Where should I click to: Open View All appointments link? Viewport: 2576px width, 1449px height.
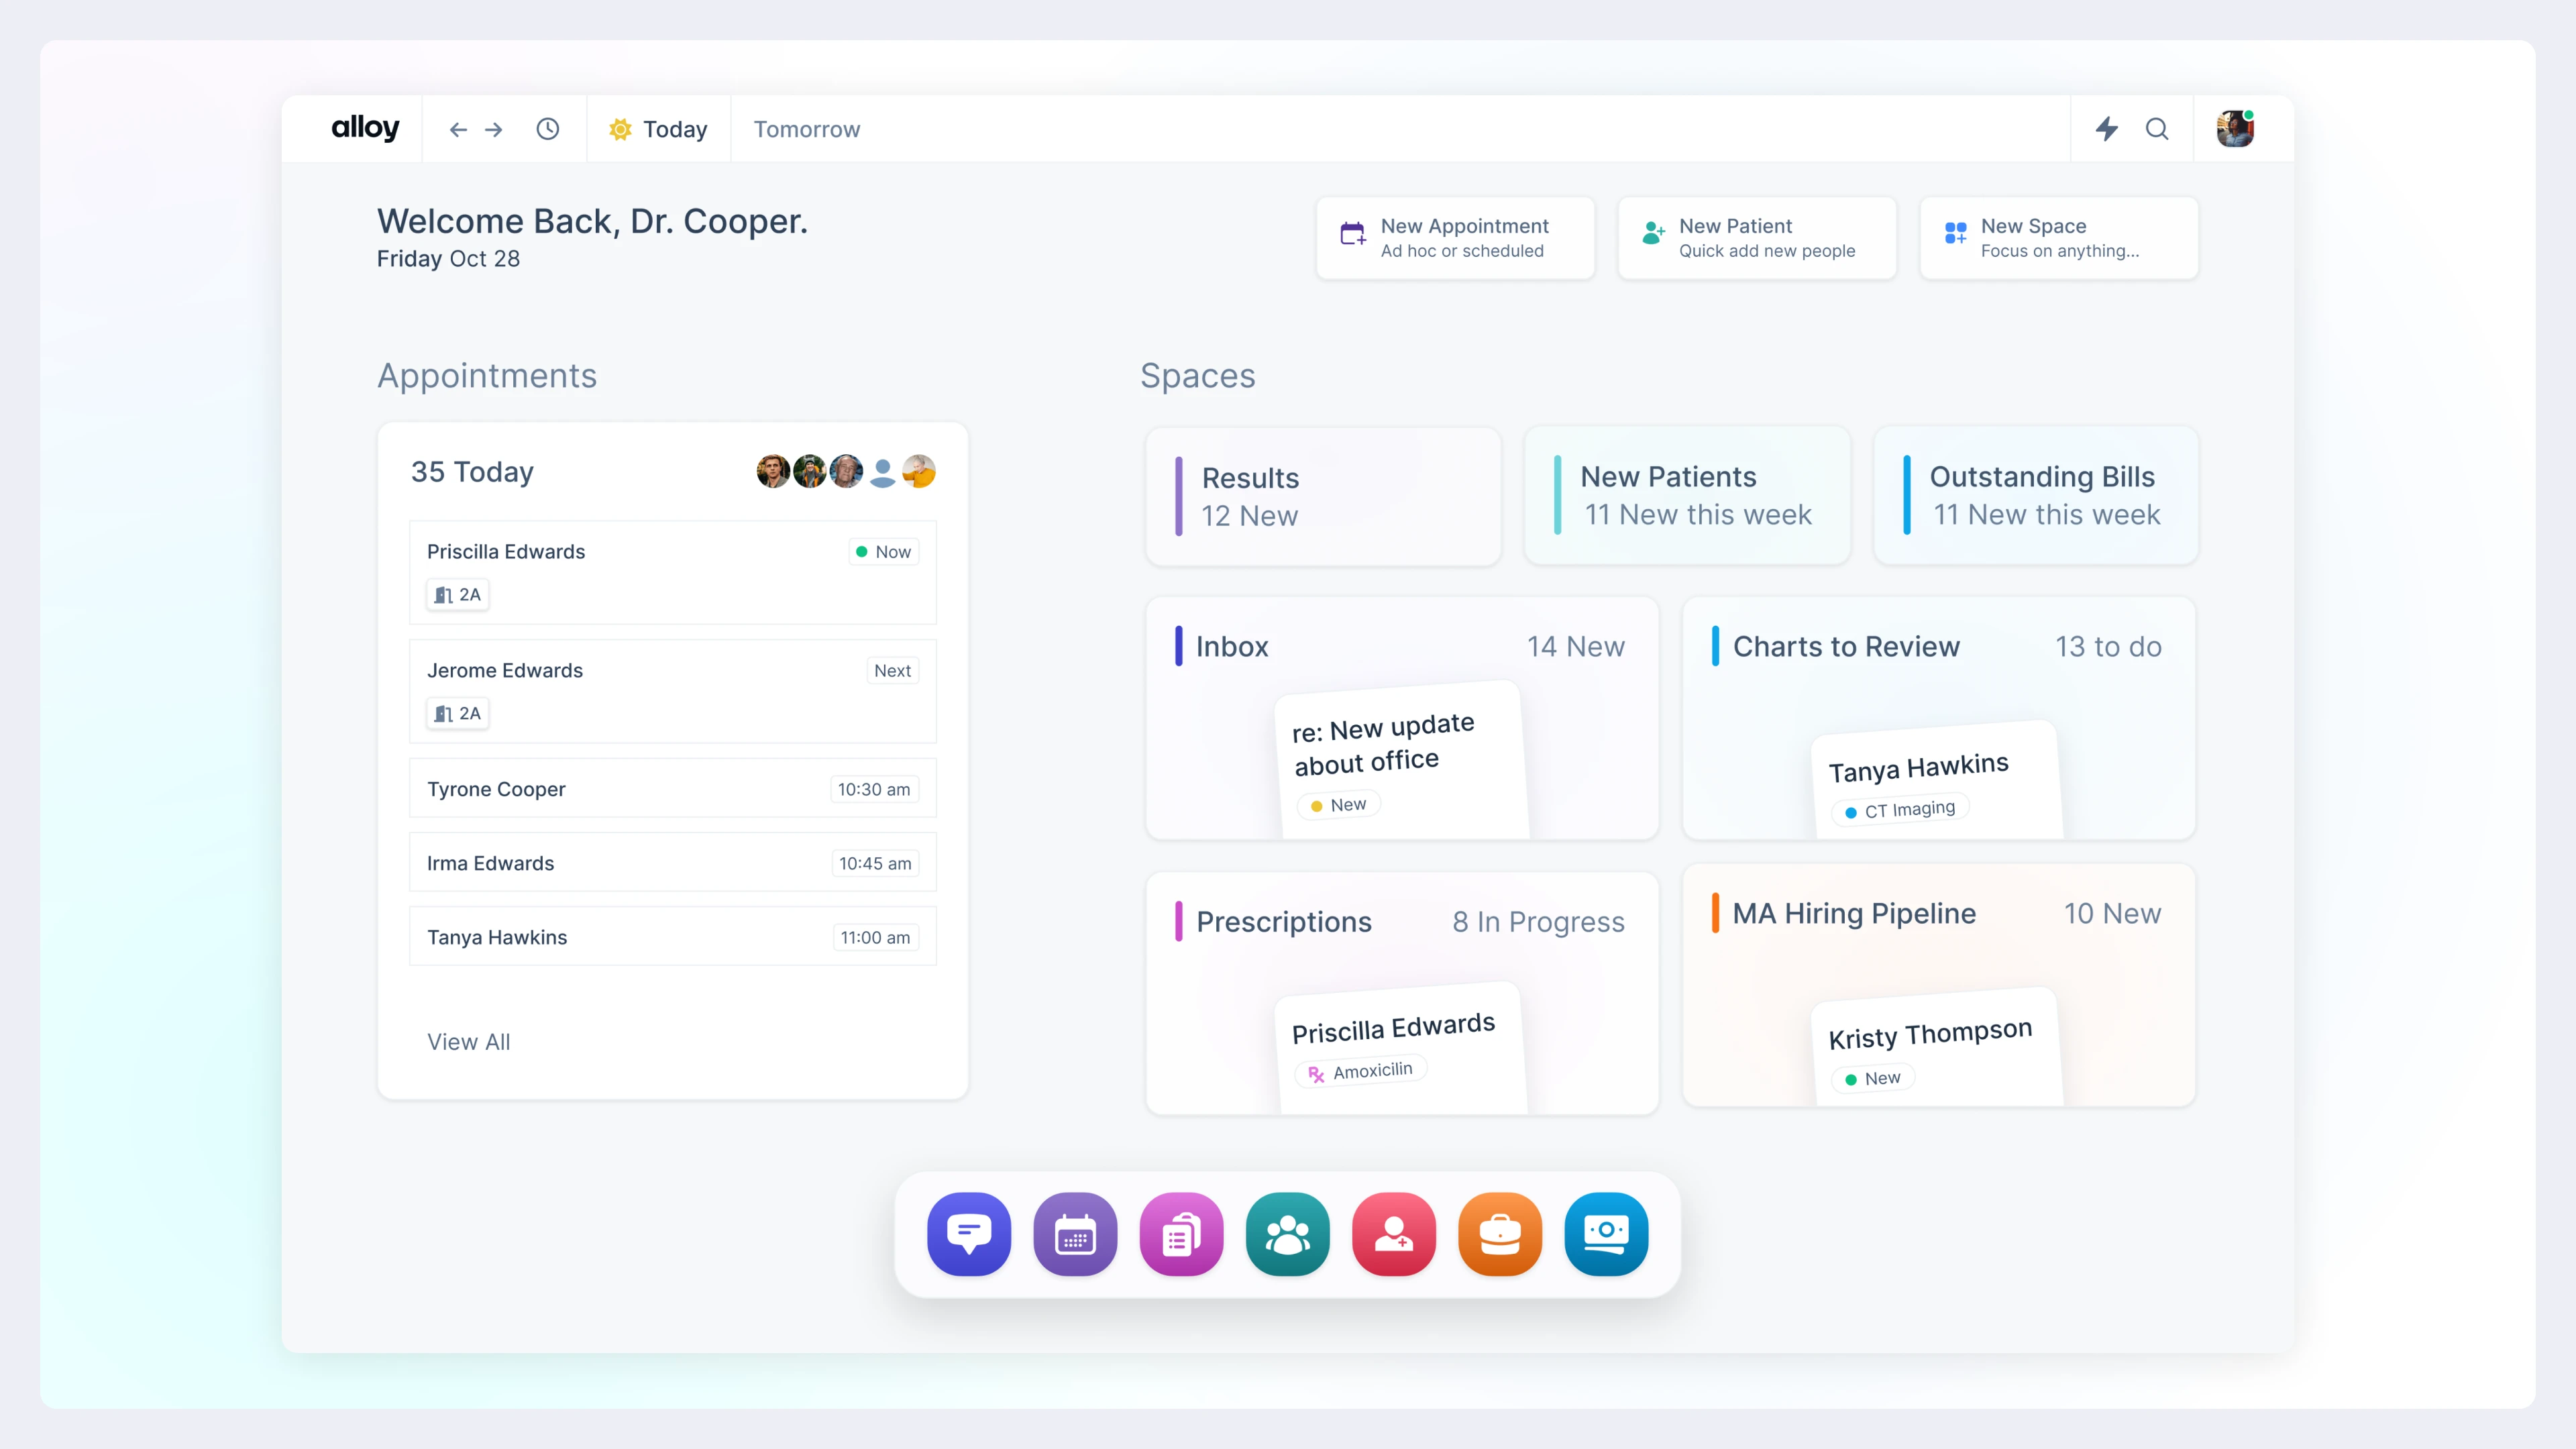click(x=468, y=1041)
